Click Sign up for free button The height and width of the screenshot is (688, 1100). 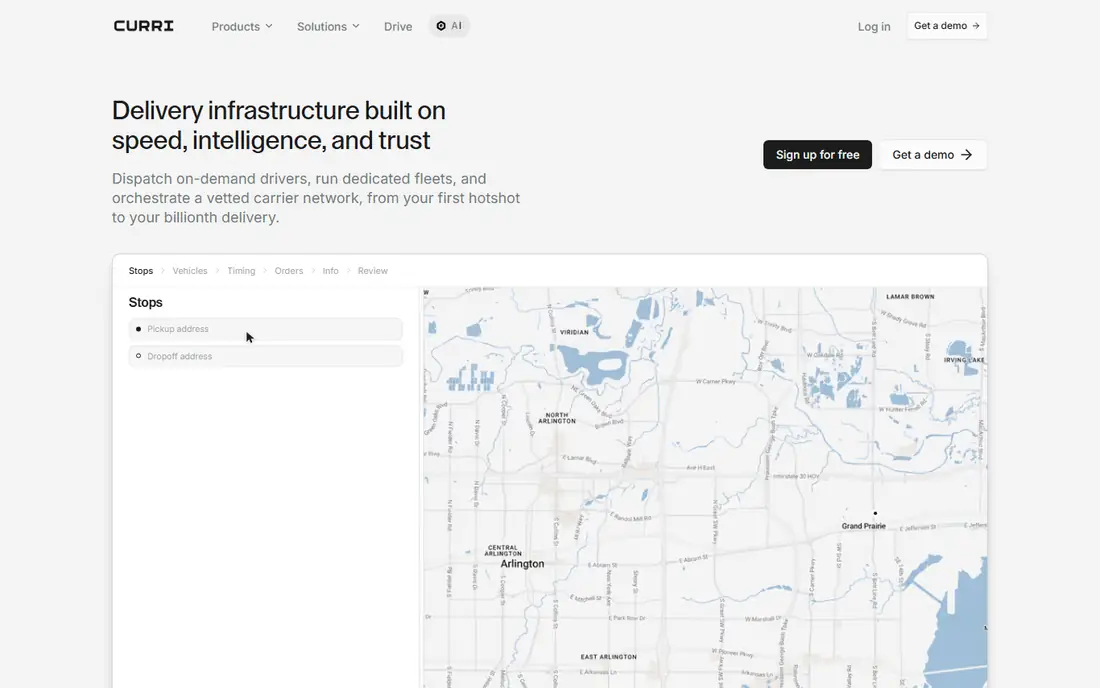(x=817, y=155)
